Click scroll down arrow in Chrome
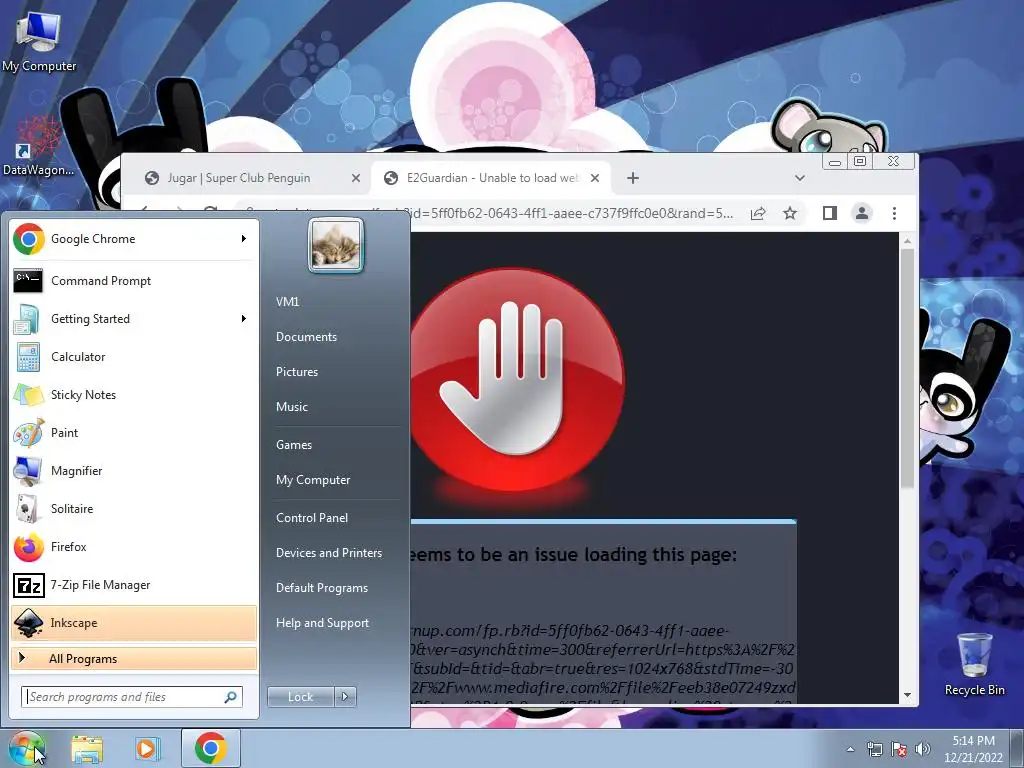 tap(907, 696)
